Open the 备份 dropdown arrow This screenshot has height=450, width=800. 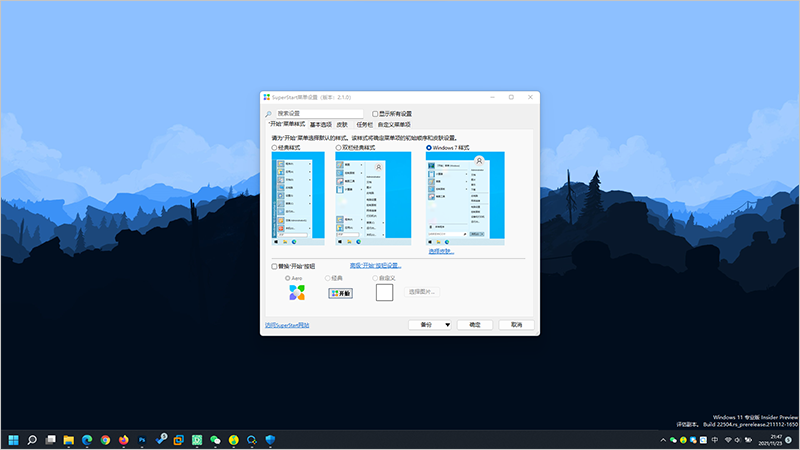447,325
